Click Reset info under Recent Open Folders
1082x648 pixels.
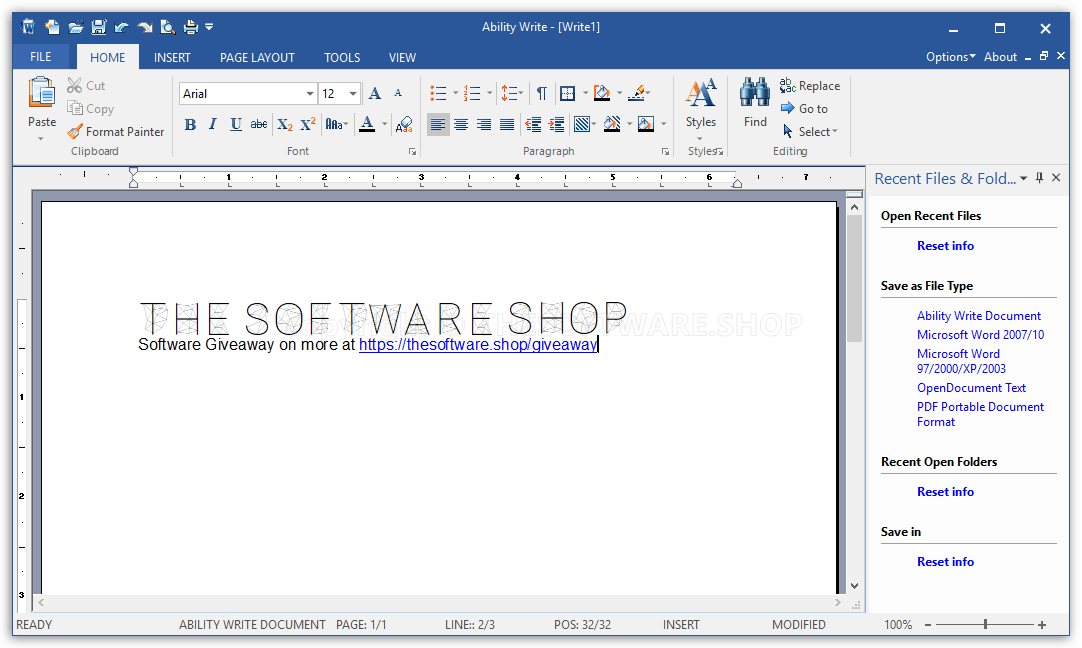(x=945, y=491)
